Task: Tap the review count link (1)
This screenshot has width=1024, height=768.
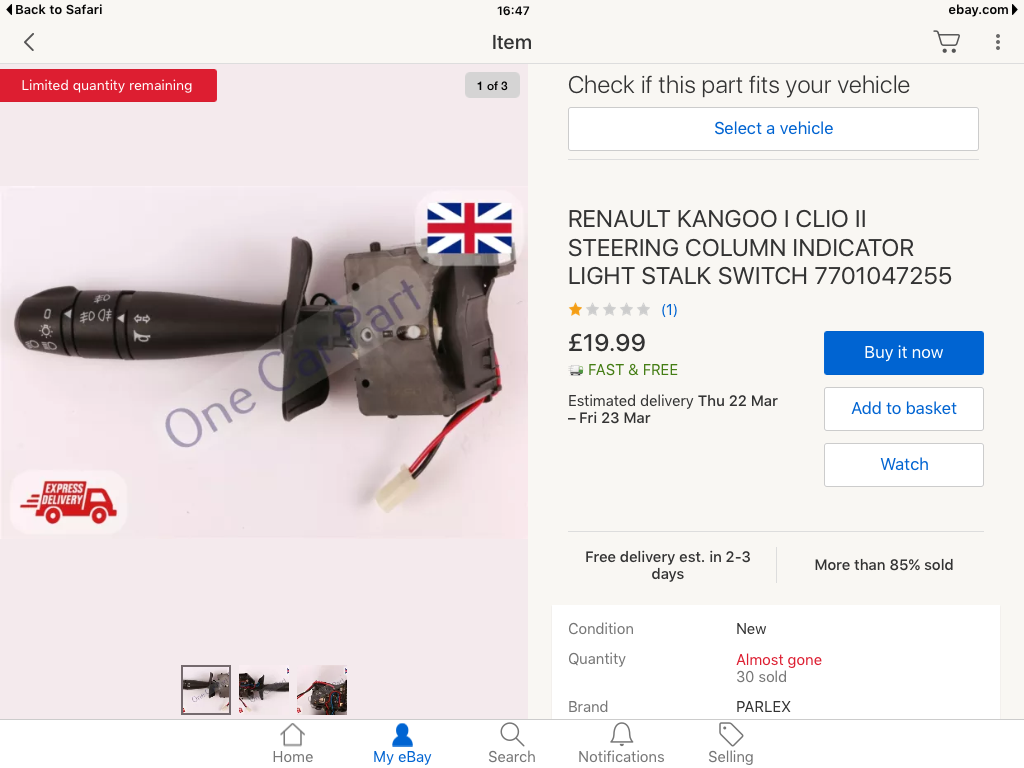Action: [x=669, y=310]
